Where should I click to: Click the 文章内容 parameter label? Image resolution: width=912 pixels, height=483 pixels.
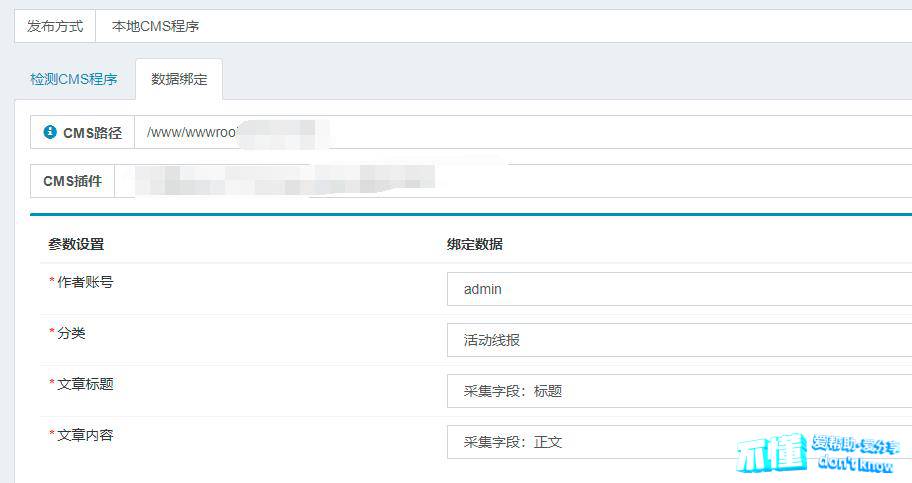85,435
